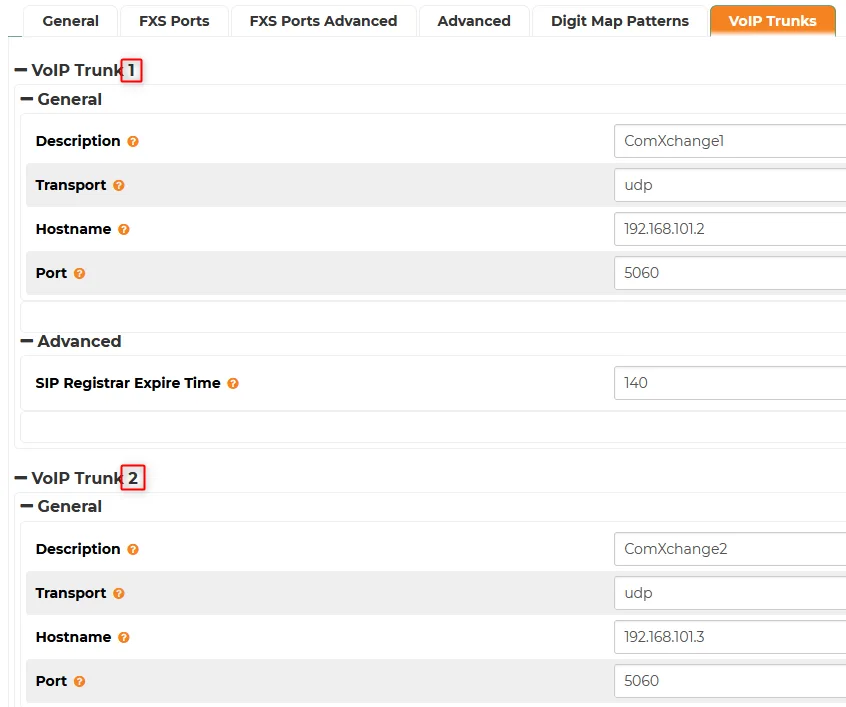Image resolution: width=846 pixels, height=707 pixels.
Task: Open help icon for VoIP Trunk 2 Port
Action: [x=79, y=682]
